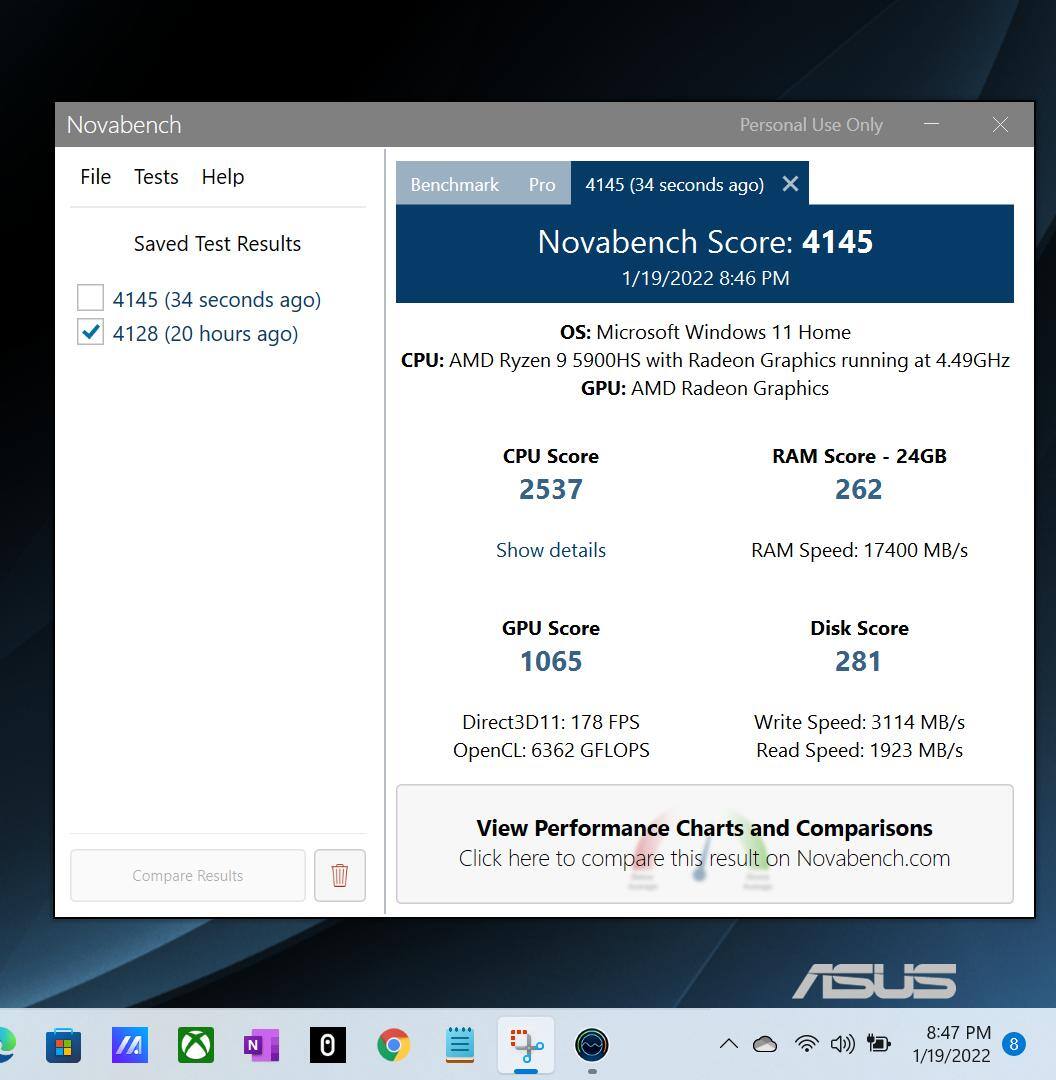Viewport: 1056px width, 1080px height.
Task: Open the File menu
Action: coord(95,177)
